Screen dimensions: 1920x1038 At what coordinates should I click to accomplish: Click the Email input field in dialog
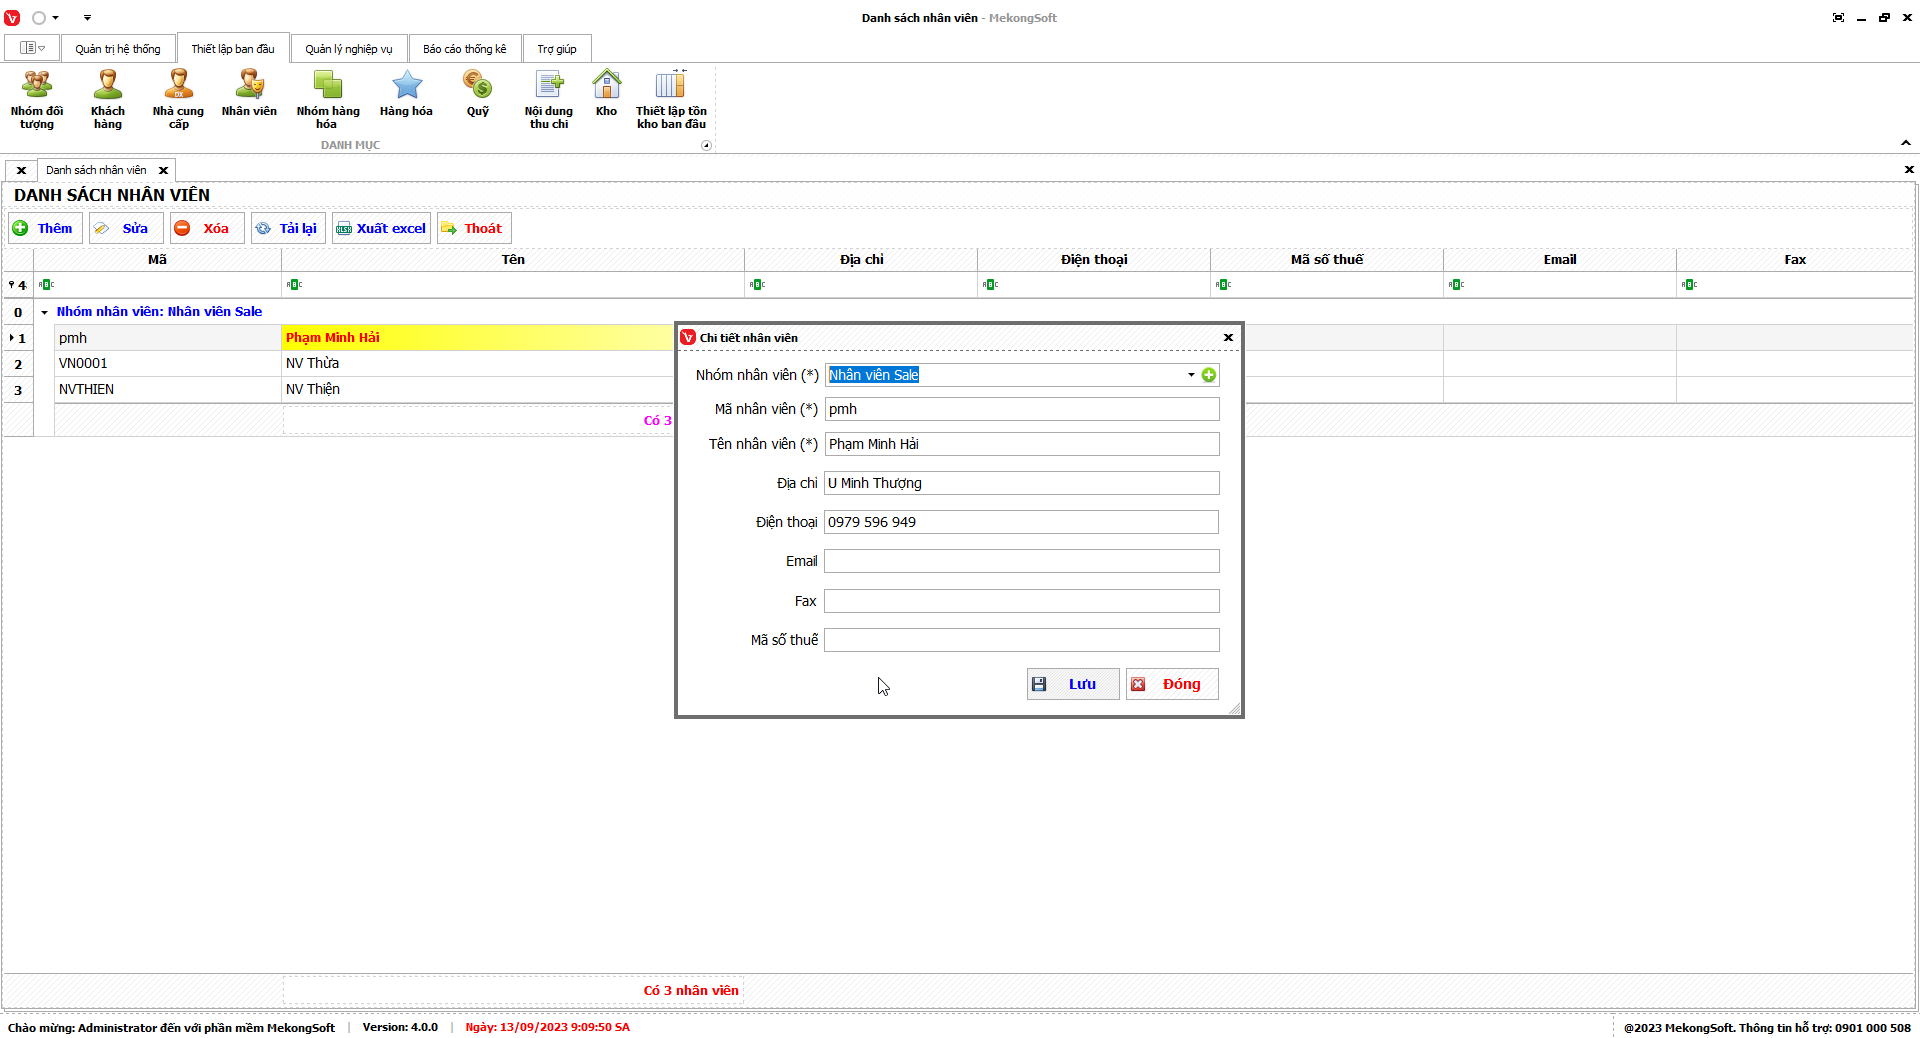[x=1022, y=561]
